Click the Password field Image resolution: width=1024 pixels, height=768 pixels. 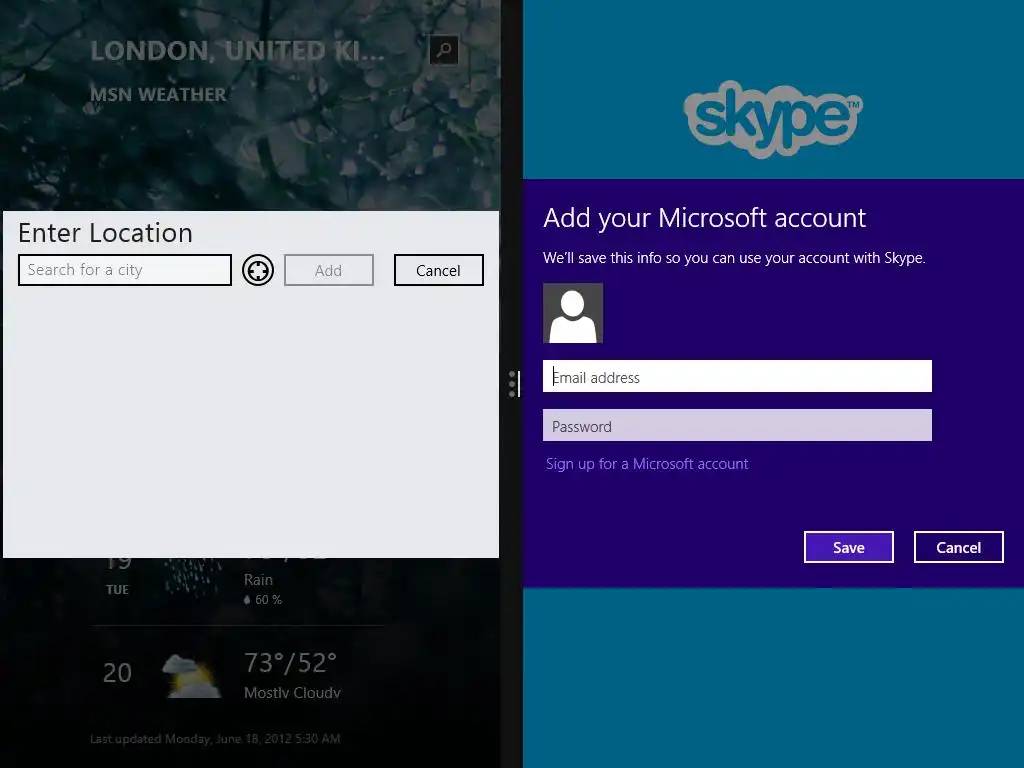click(737, 425)
